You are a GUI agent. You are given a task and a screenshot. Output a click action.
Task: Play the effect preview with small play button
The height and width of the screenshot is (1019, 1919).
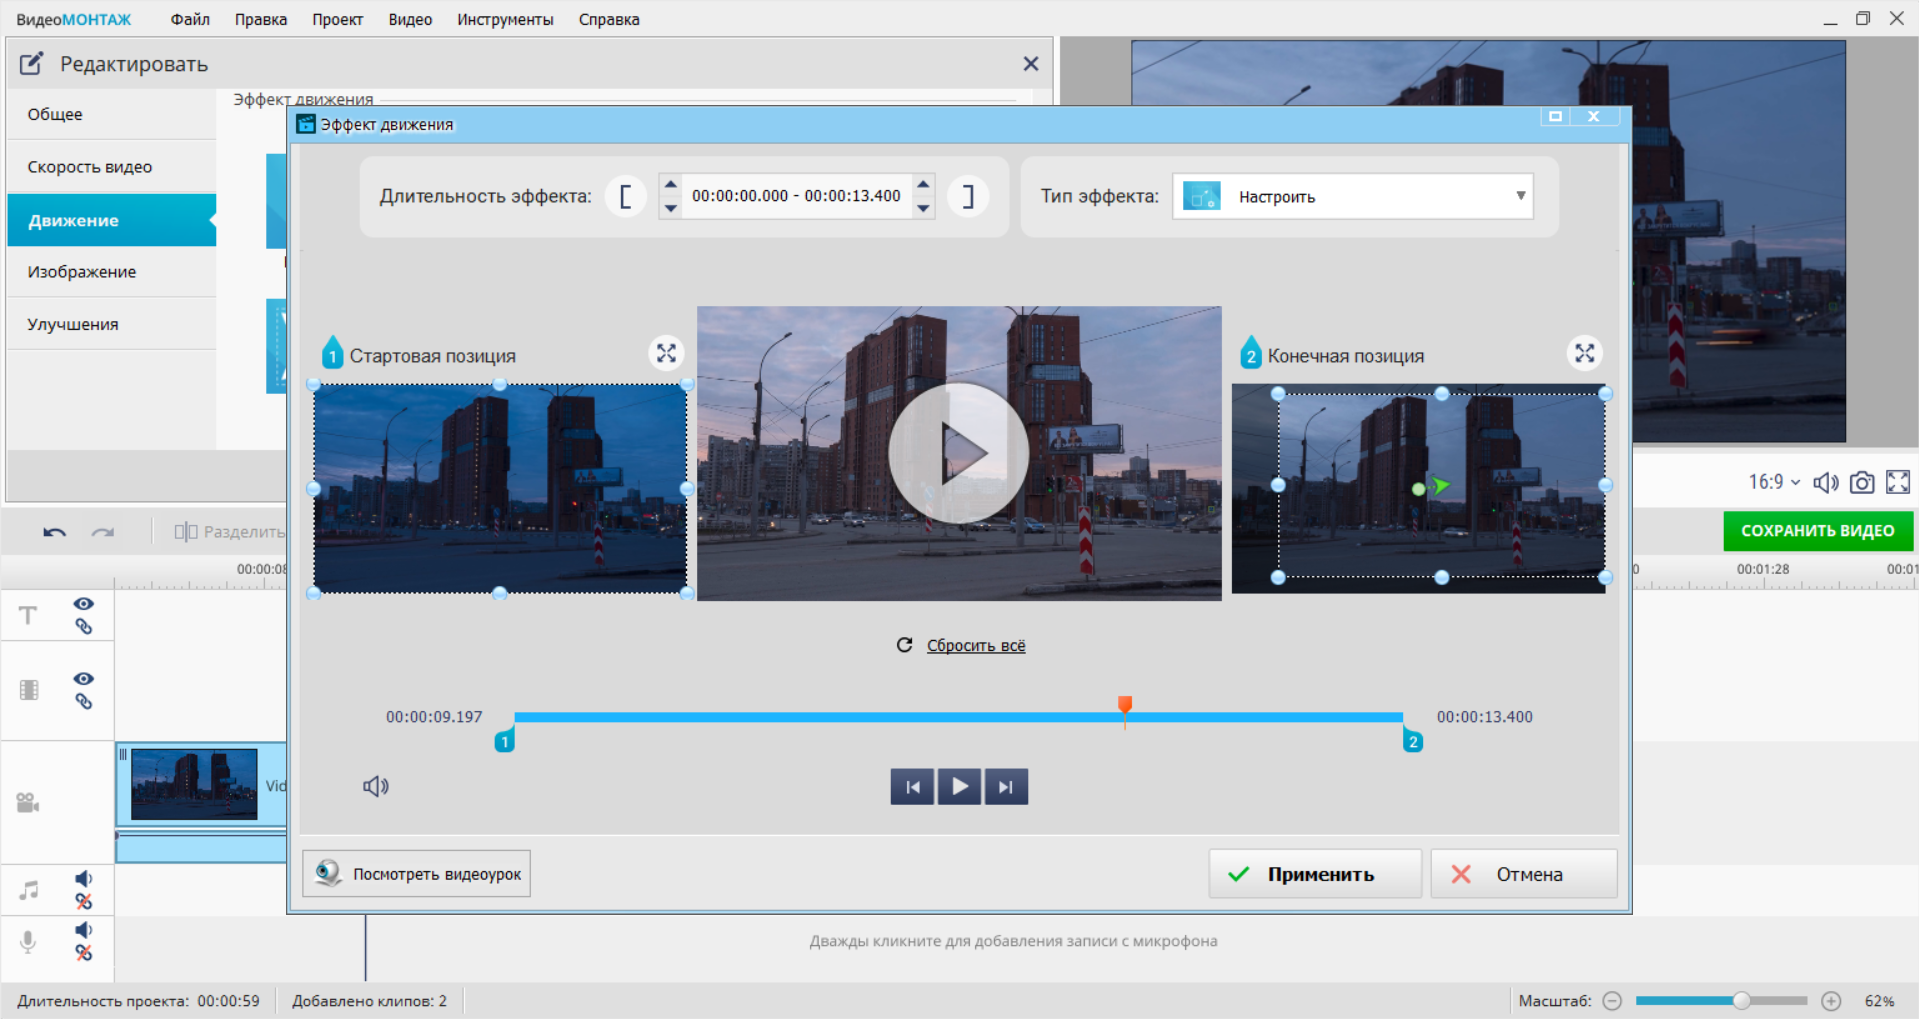959,787
